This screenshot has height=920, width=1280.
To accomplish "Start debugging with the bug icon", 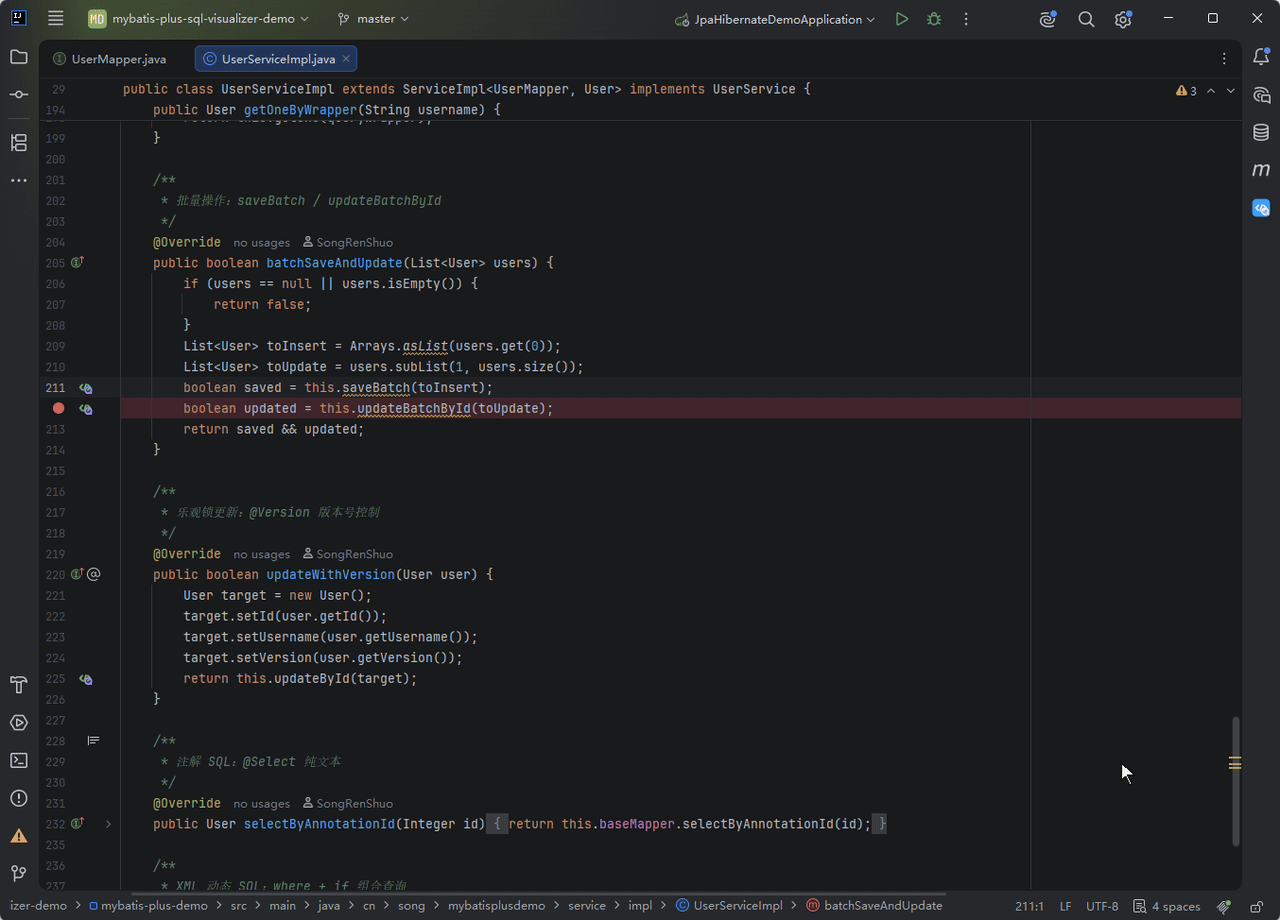I will click(x=934, y=19).
